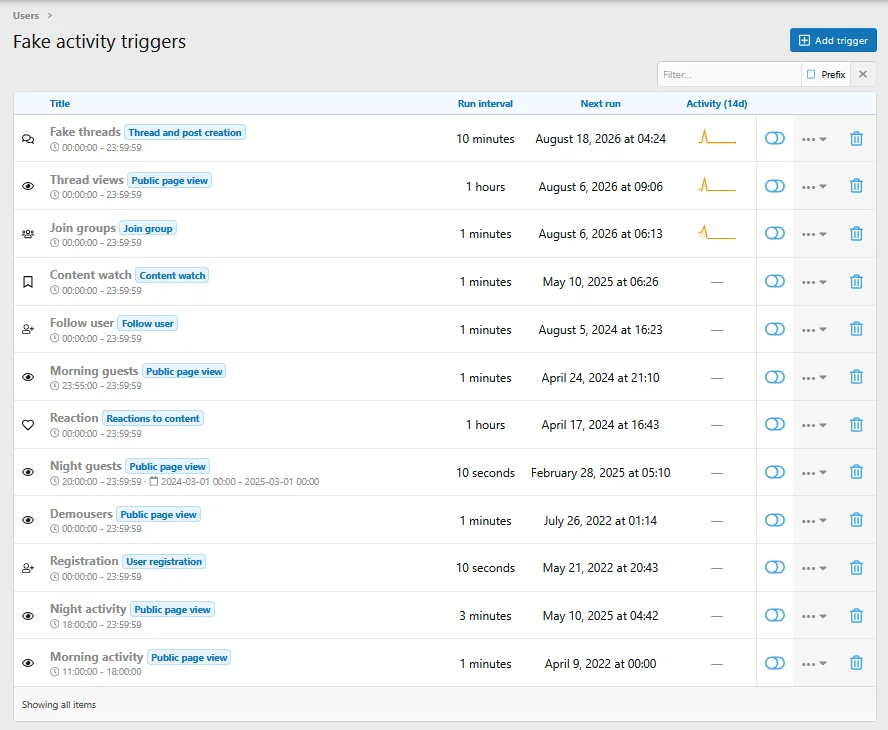Image resolution: width=888 pixels, height=730 pixels.
Task: Toggle the Follow user trigger switch
Action: (775, 329)
